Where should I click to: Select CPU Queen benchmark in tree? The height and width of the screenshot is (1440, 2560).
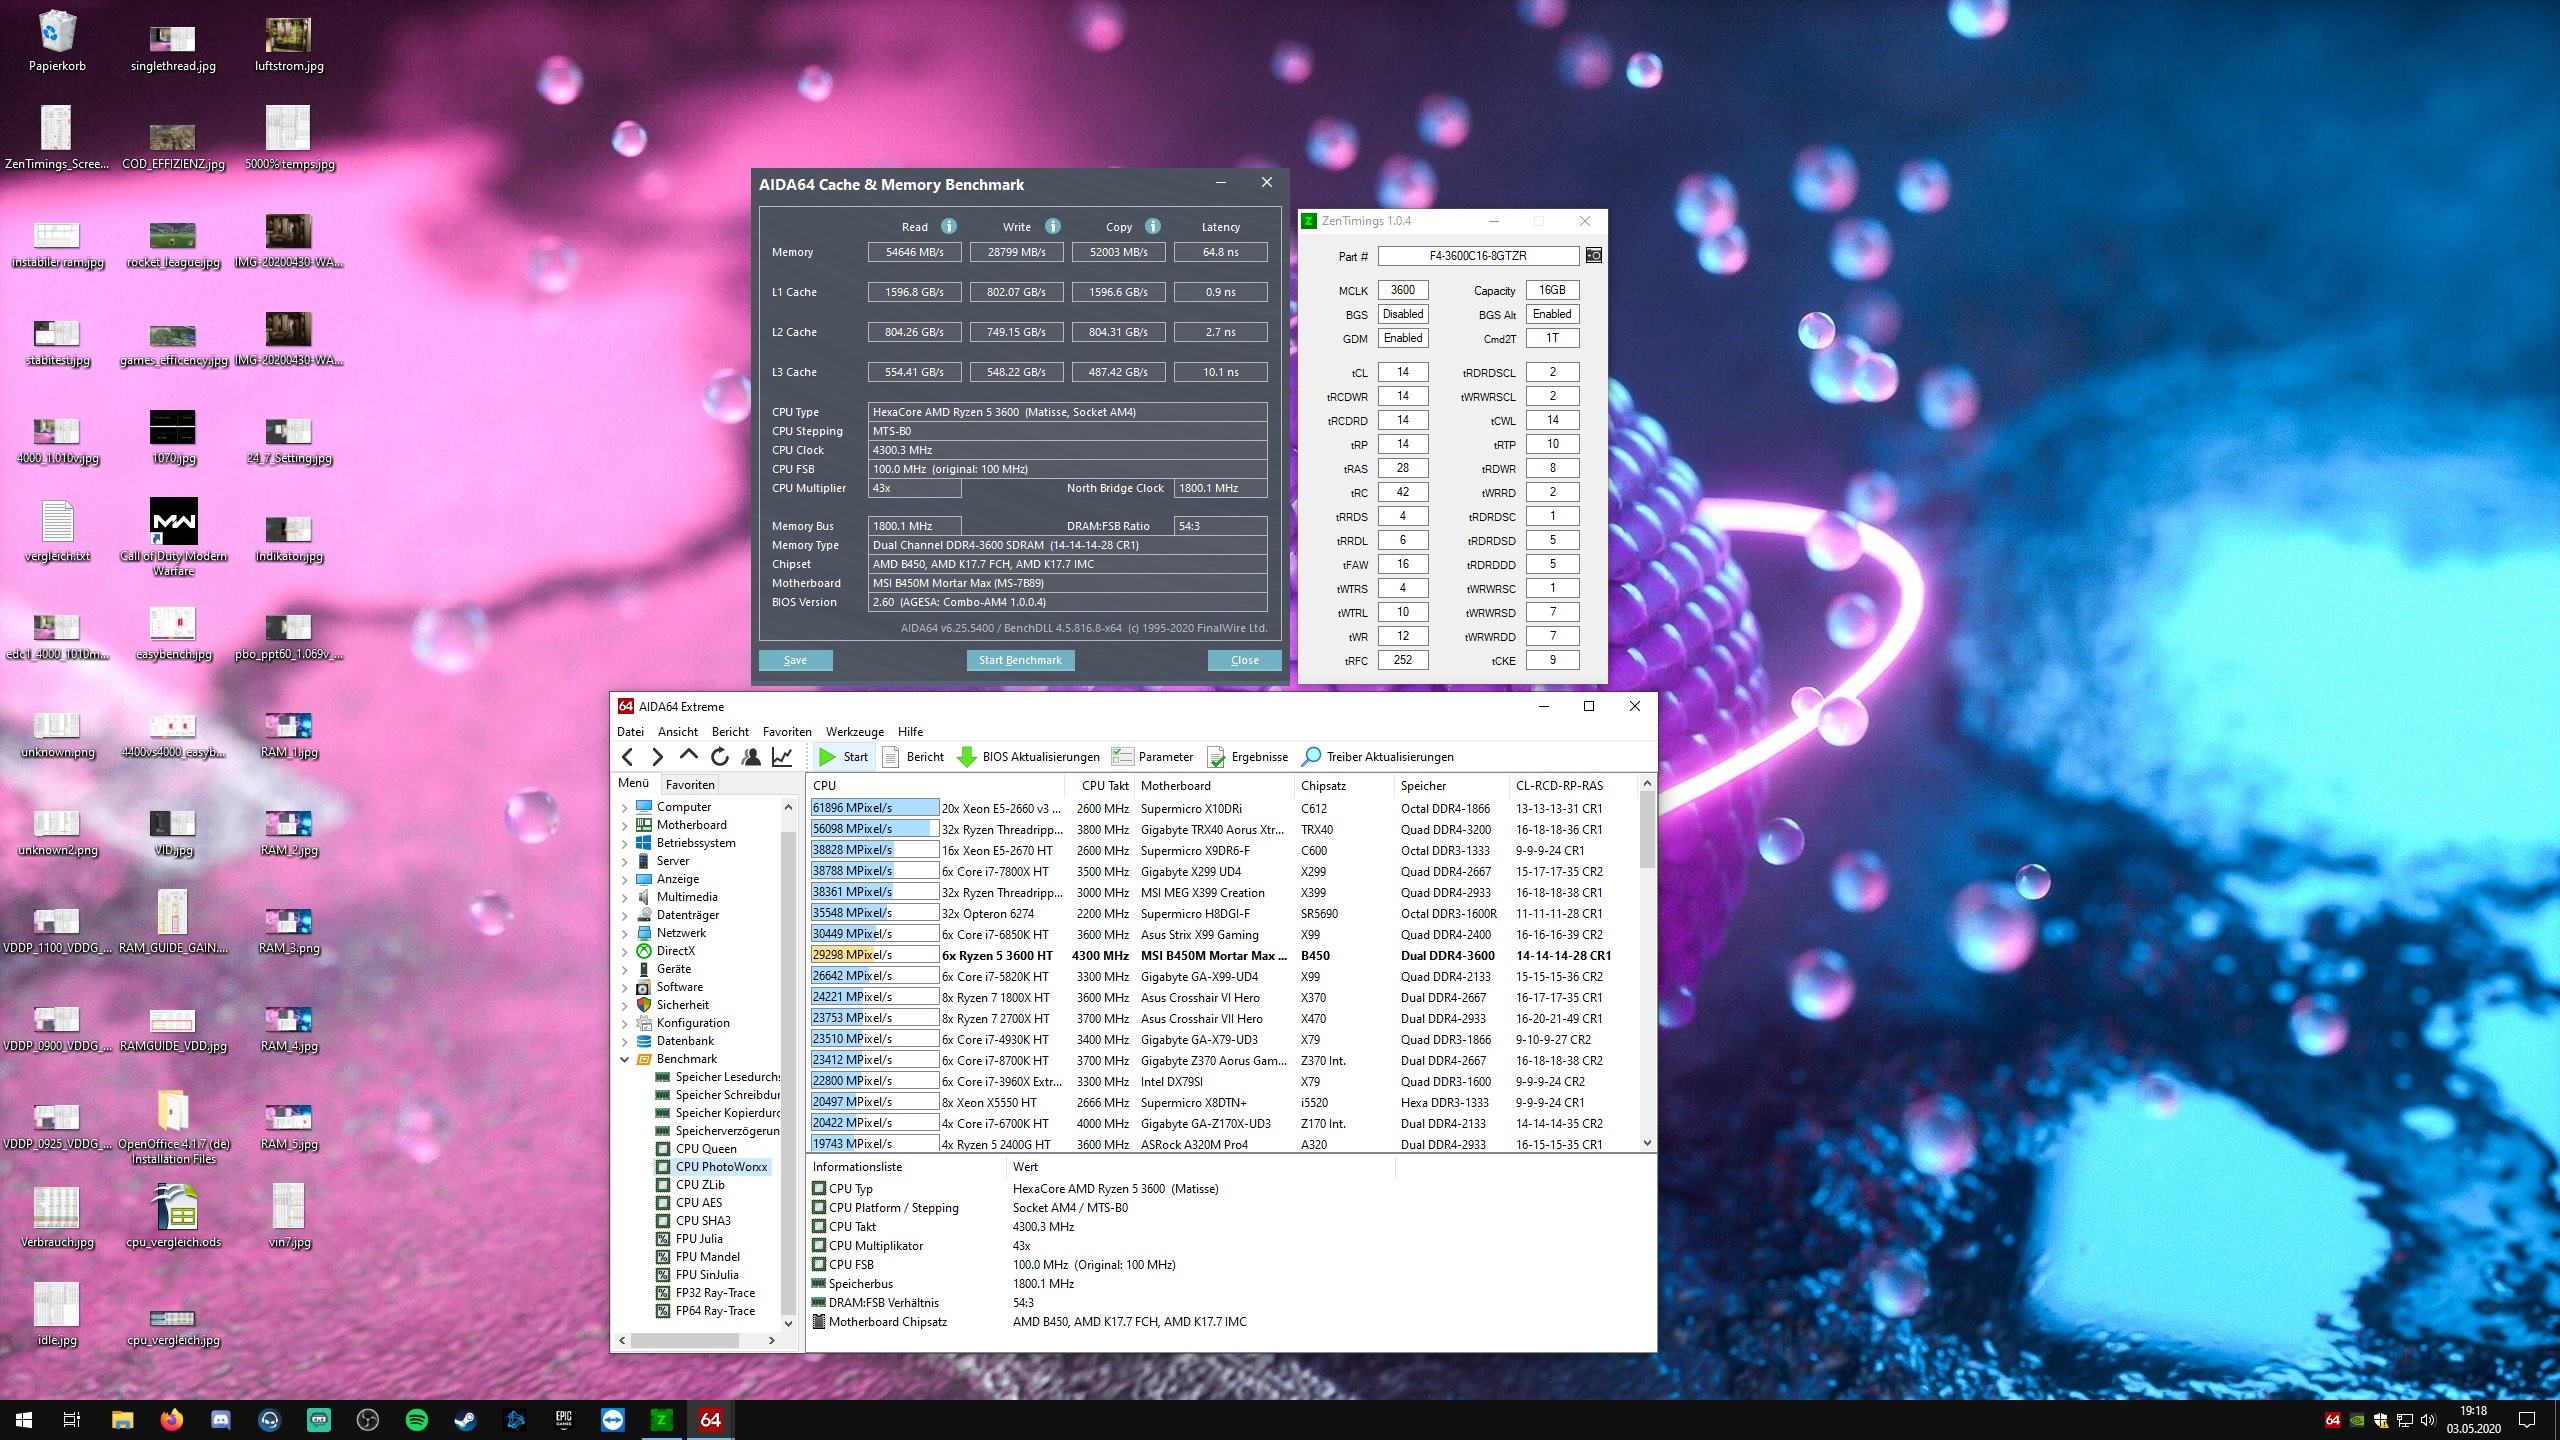click(706, 1149)
